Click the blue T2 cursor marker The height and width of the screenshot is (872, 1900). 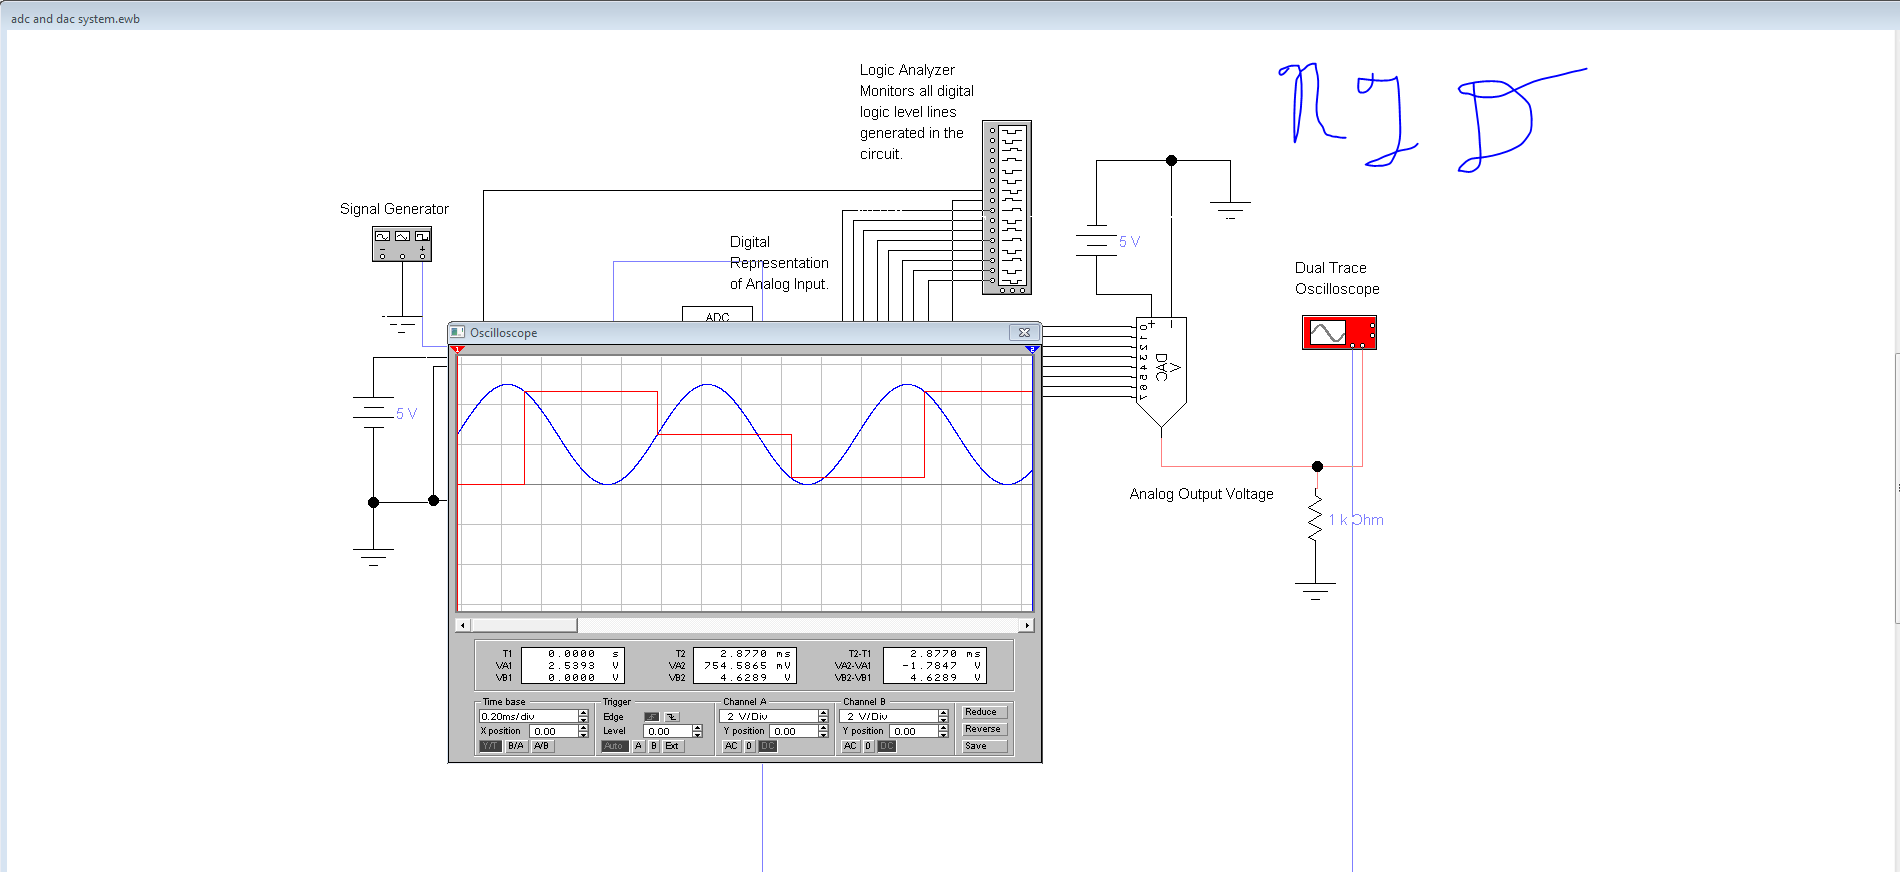pos(1032,349)
